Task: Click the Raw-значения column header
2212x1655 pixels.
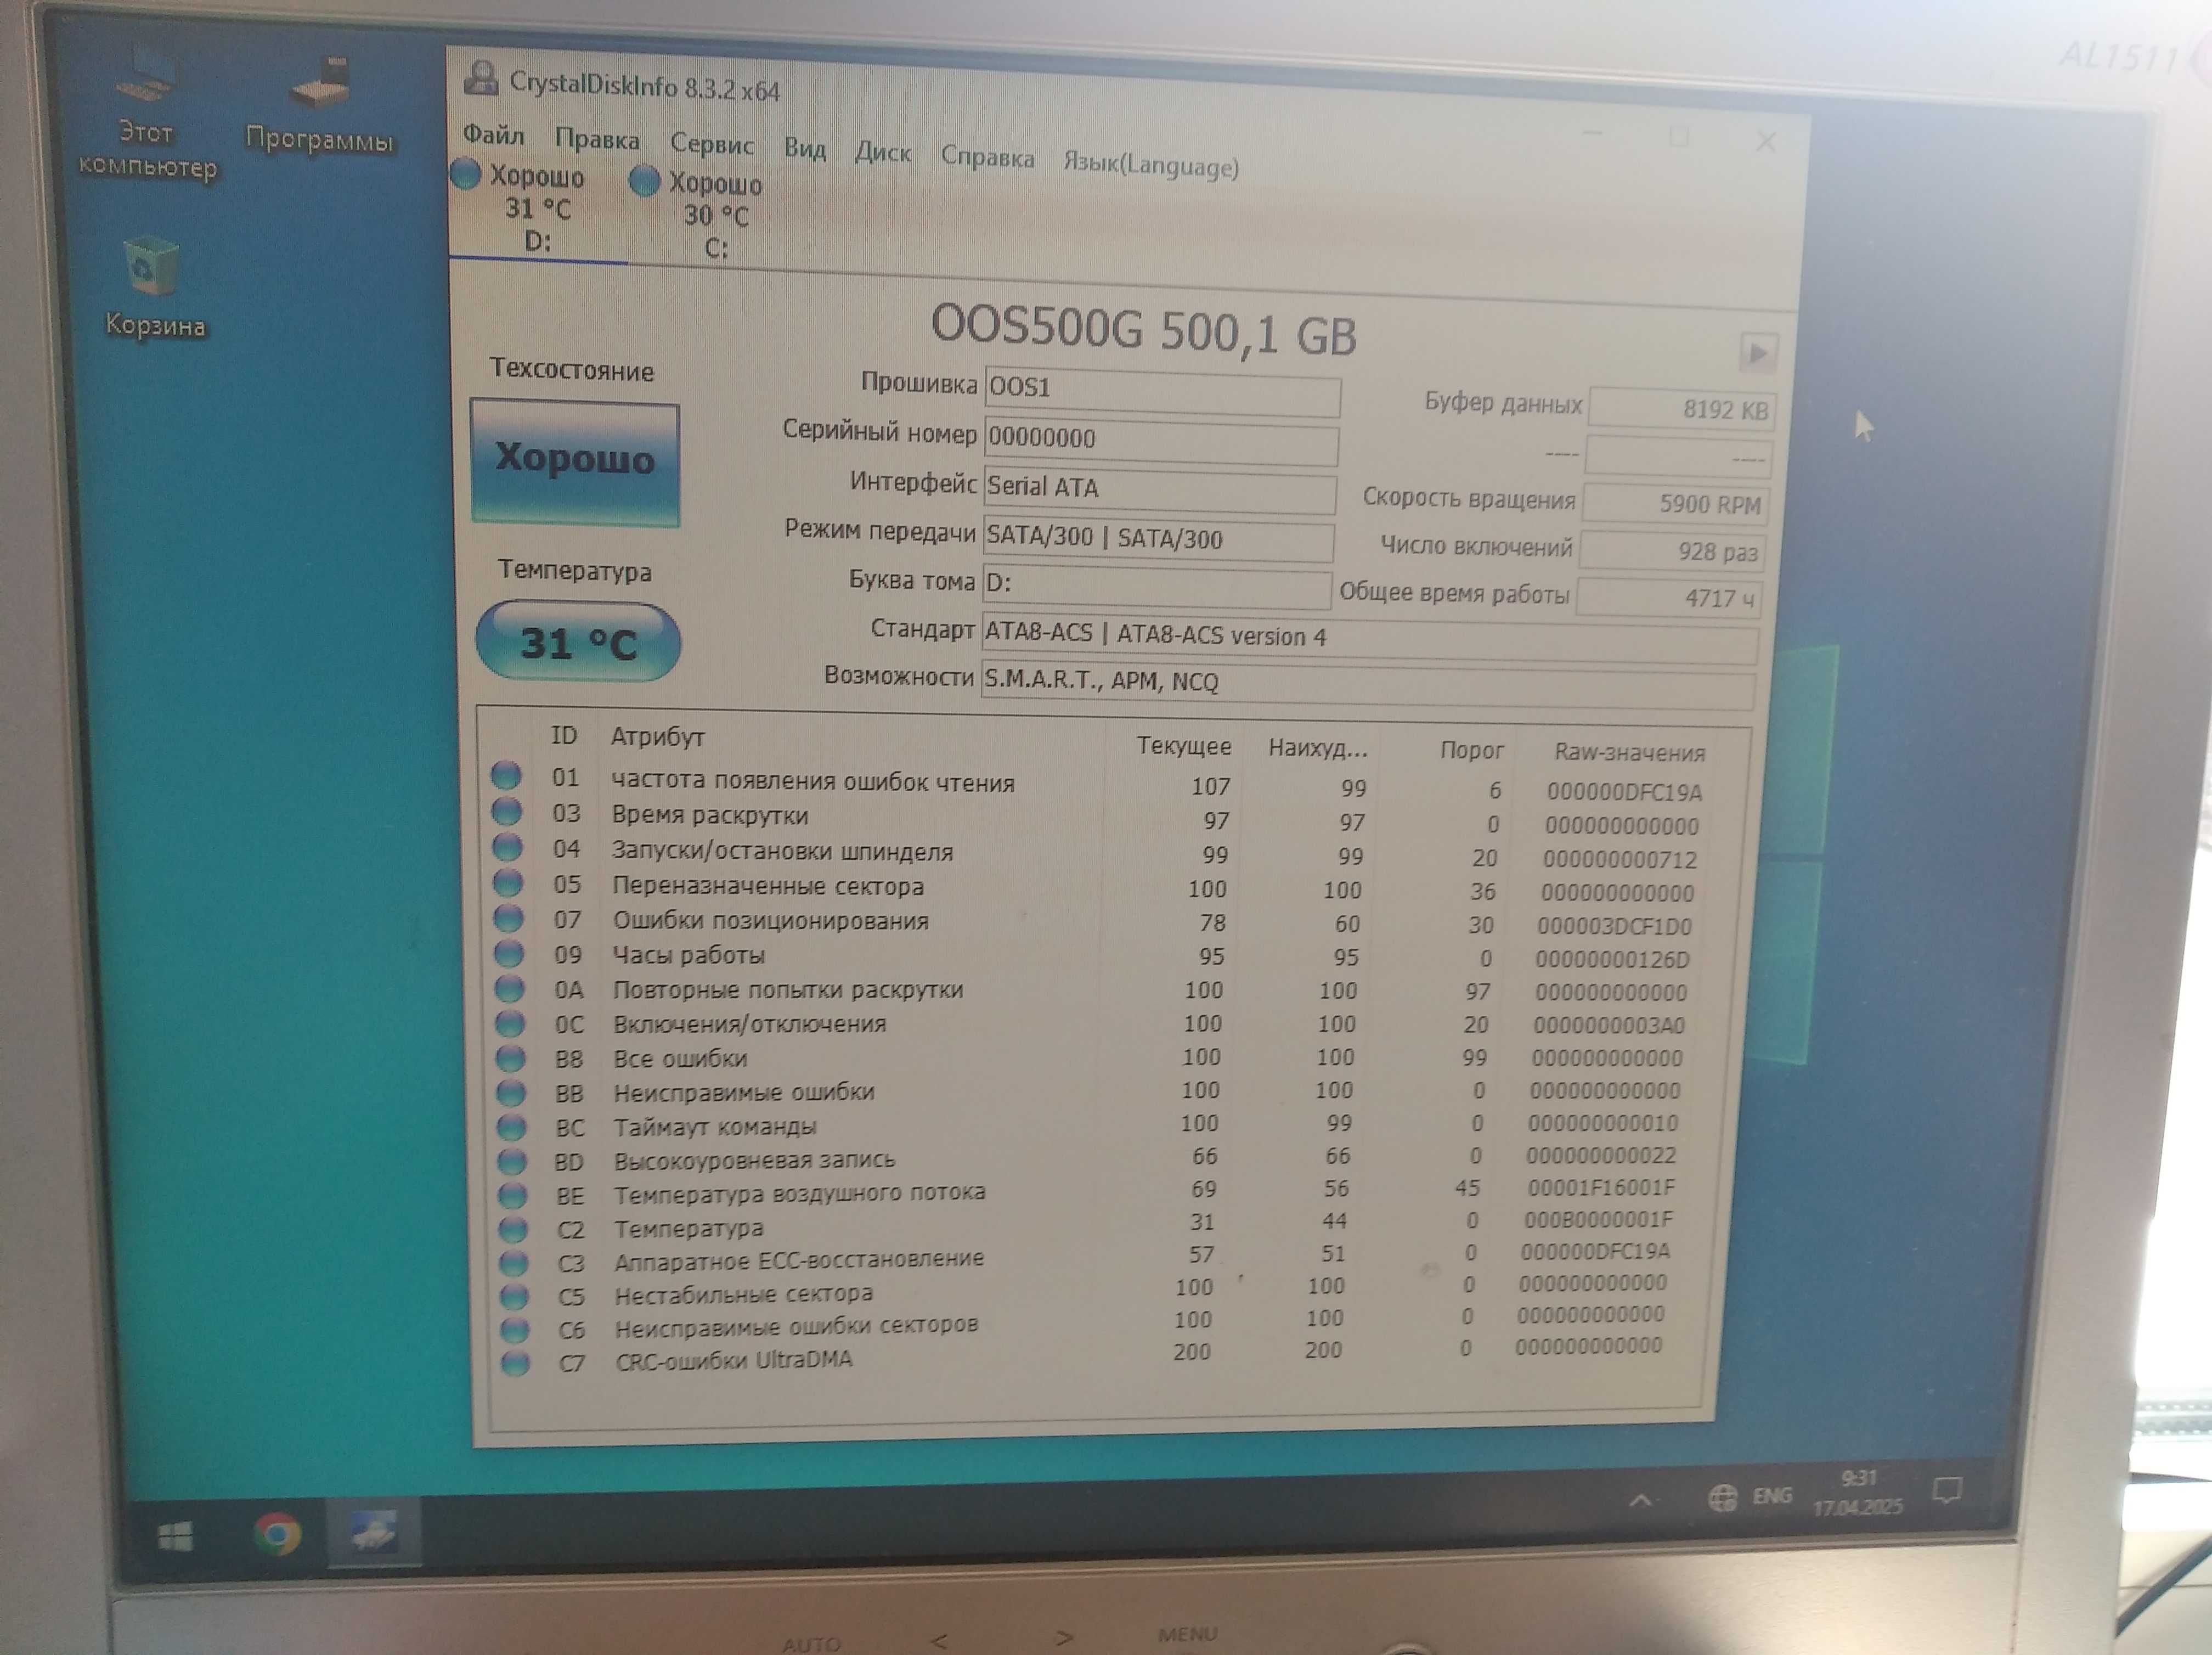Action: pos(1630,753)
